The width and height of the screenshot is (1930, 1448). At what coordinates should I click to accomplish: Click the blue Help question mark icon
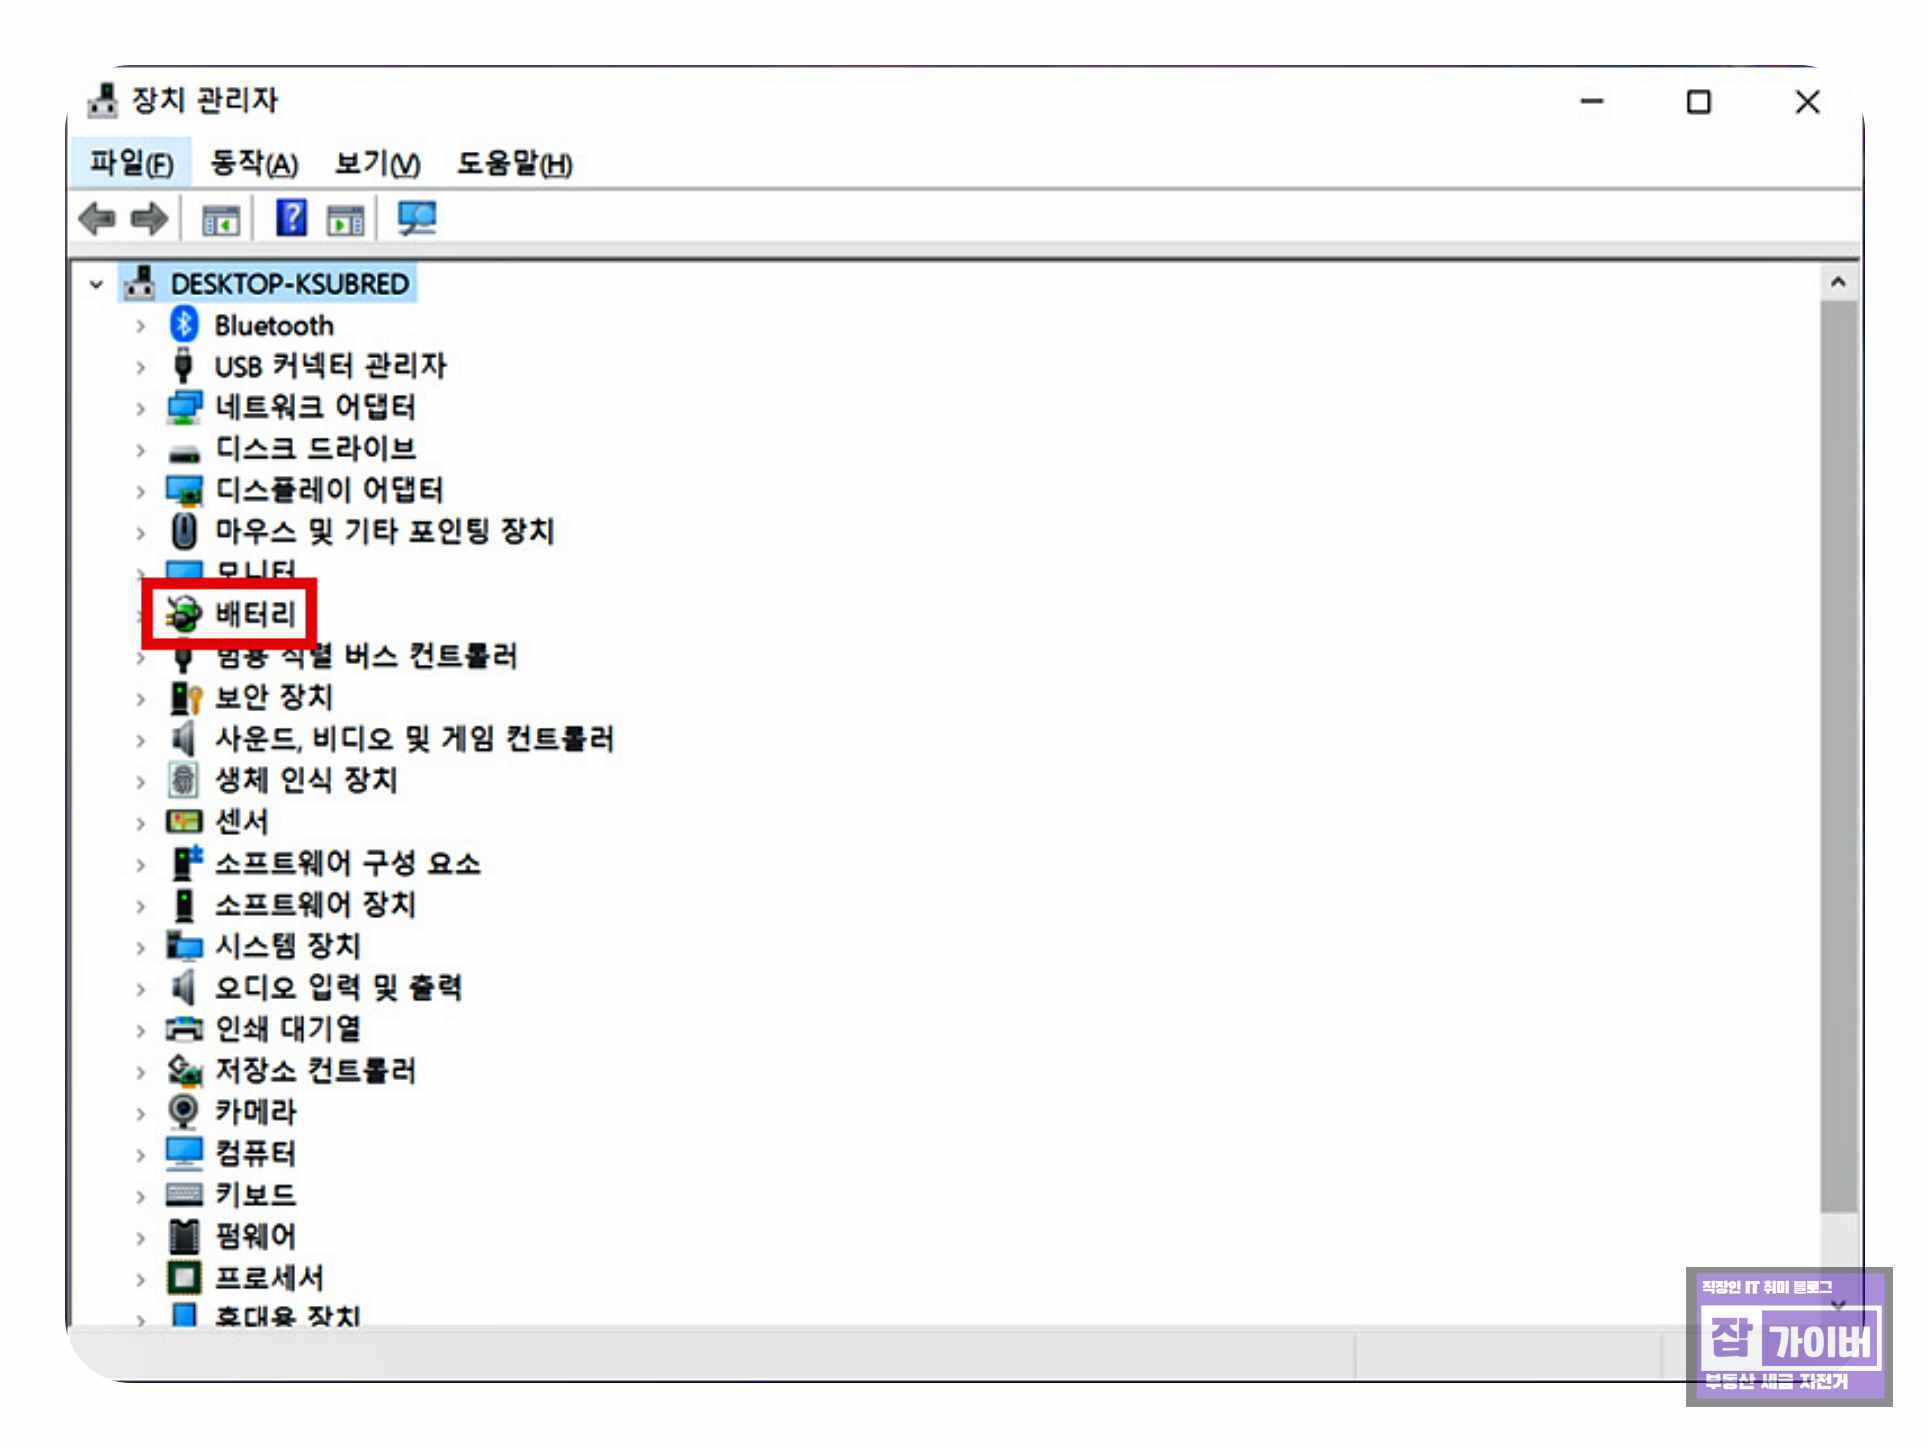click(291, 218)
